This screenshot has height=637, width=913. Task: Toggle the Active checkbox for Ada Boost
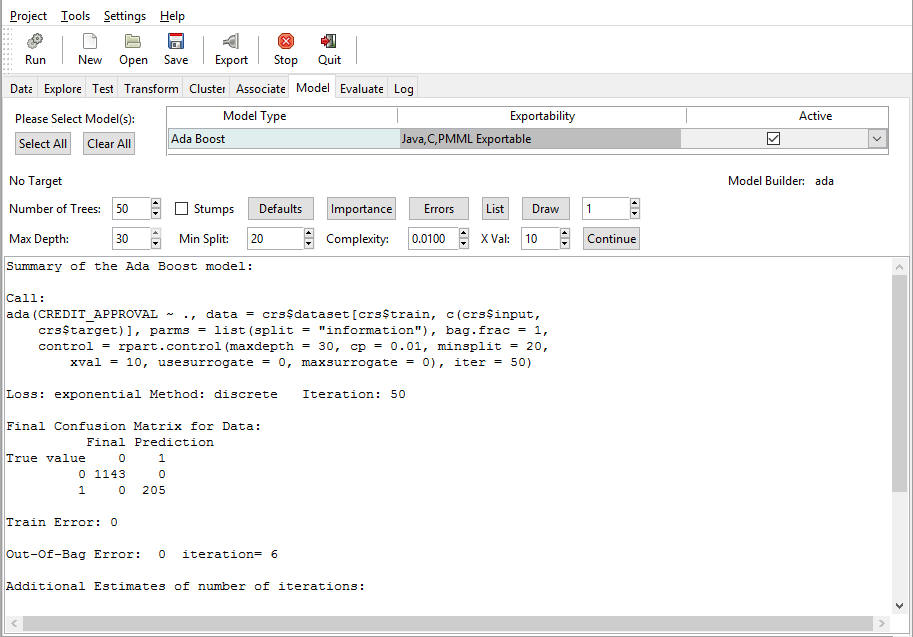(x=773, y=139)
